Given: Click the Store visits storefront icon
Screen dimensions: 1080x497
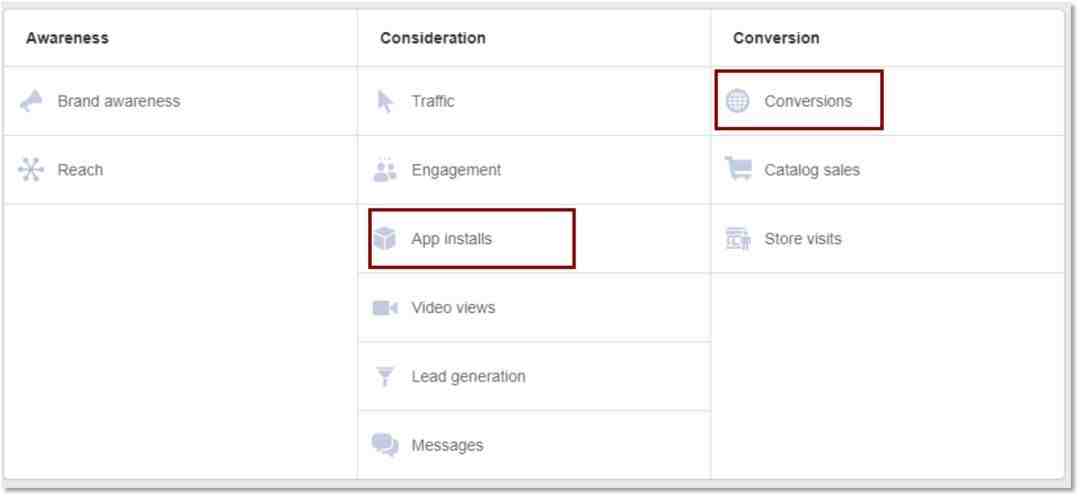Looking at the screenshot, I should (x=738, y=239).
